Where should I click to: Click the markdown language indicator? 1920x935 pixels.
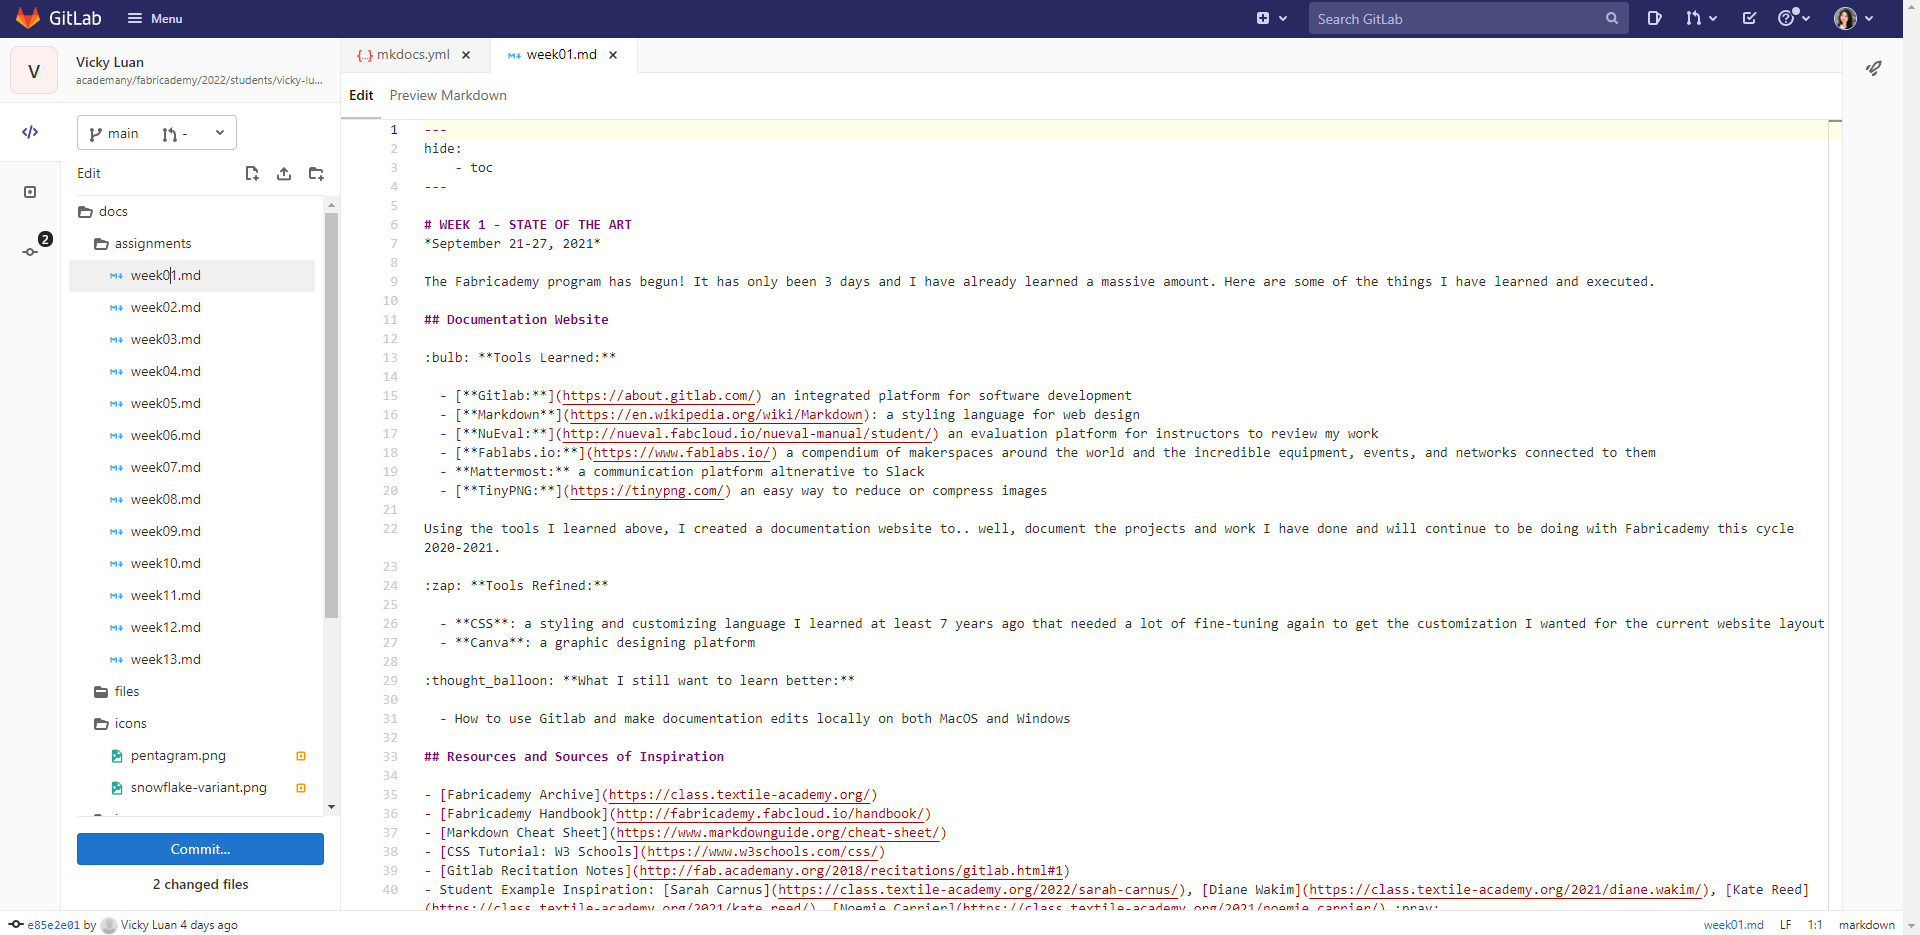point(1866,925)
